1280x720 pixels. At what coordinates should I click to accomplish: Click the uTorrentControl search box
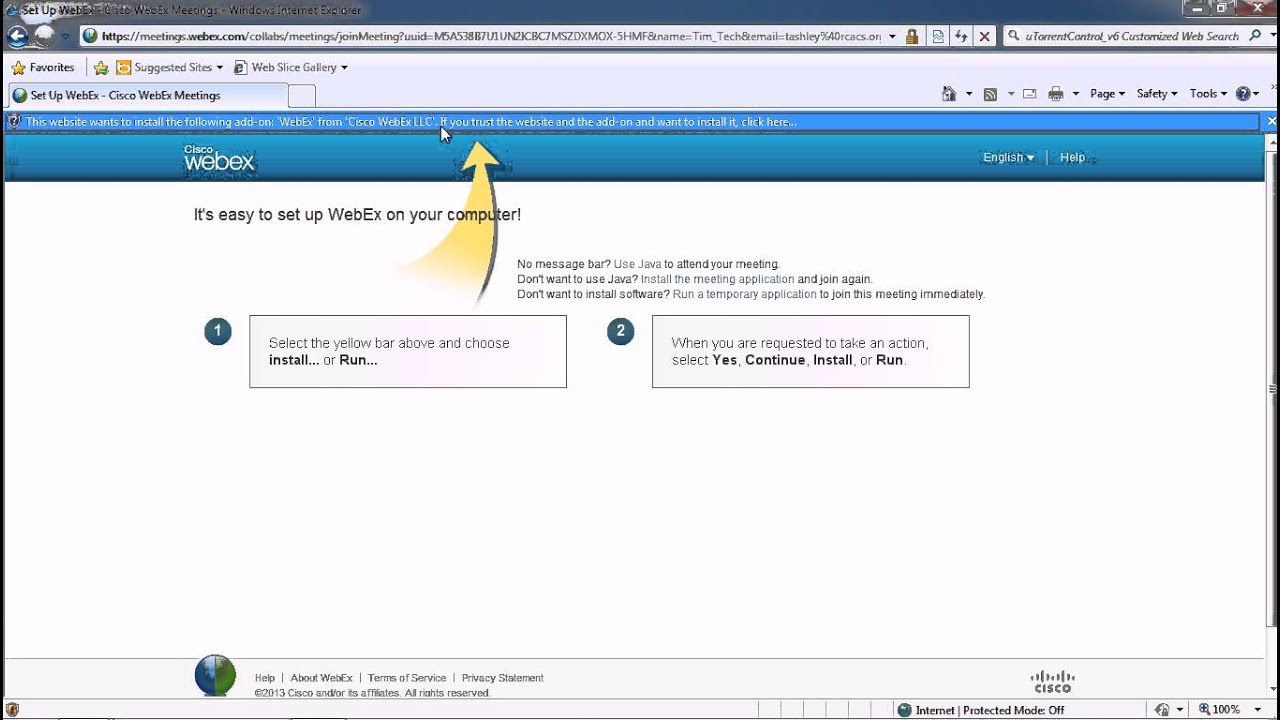coord(1124,36)
